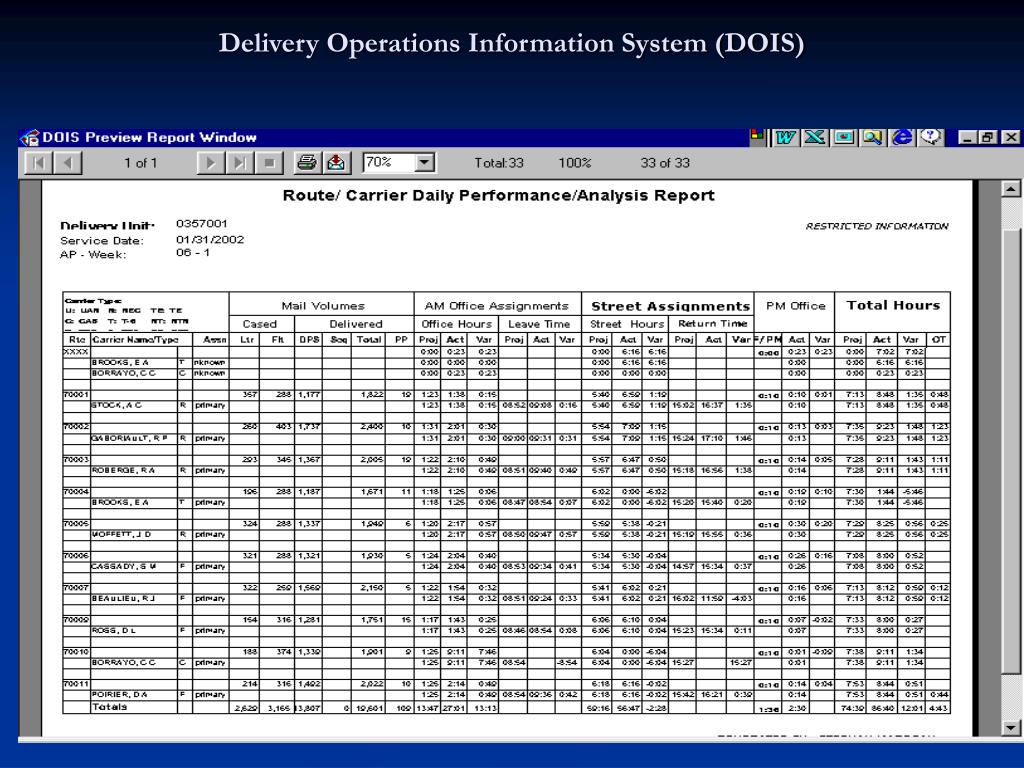Open the Word shortcut icon
The width and height of the screenshot is (1024, 768).
[785, 137]
